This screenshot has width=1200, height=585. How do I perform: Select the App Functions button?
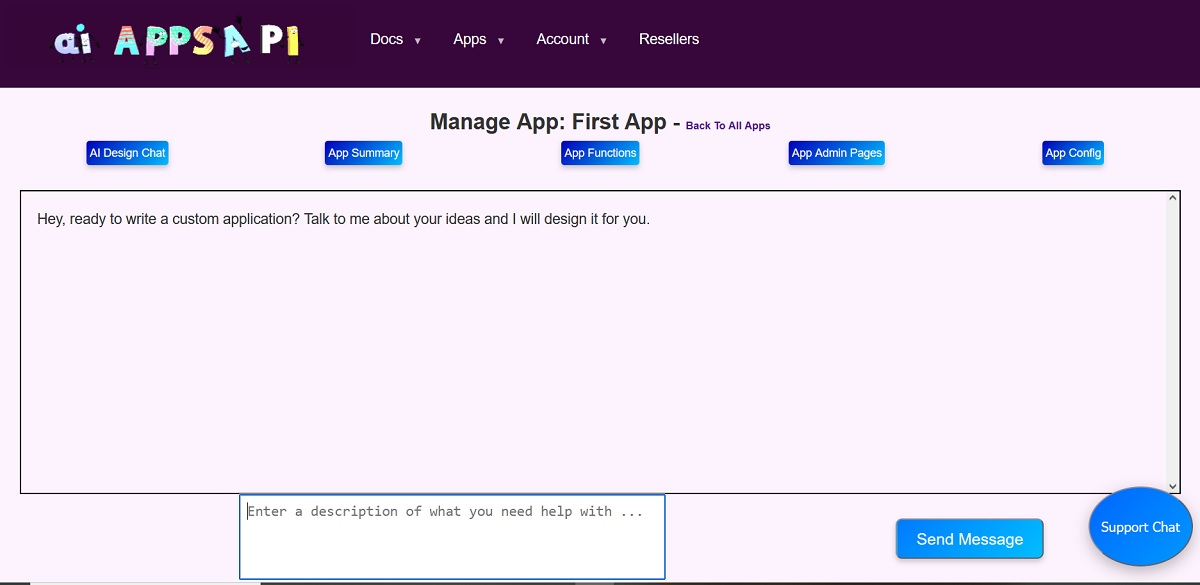(x=600, y=153)
